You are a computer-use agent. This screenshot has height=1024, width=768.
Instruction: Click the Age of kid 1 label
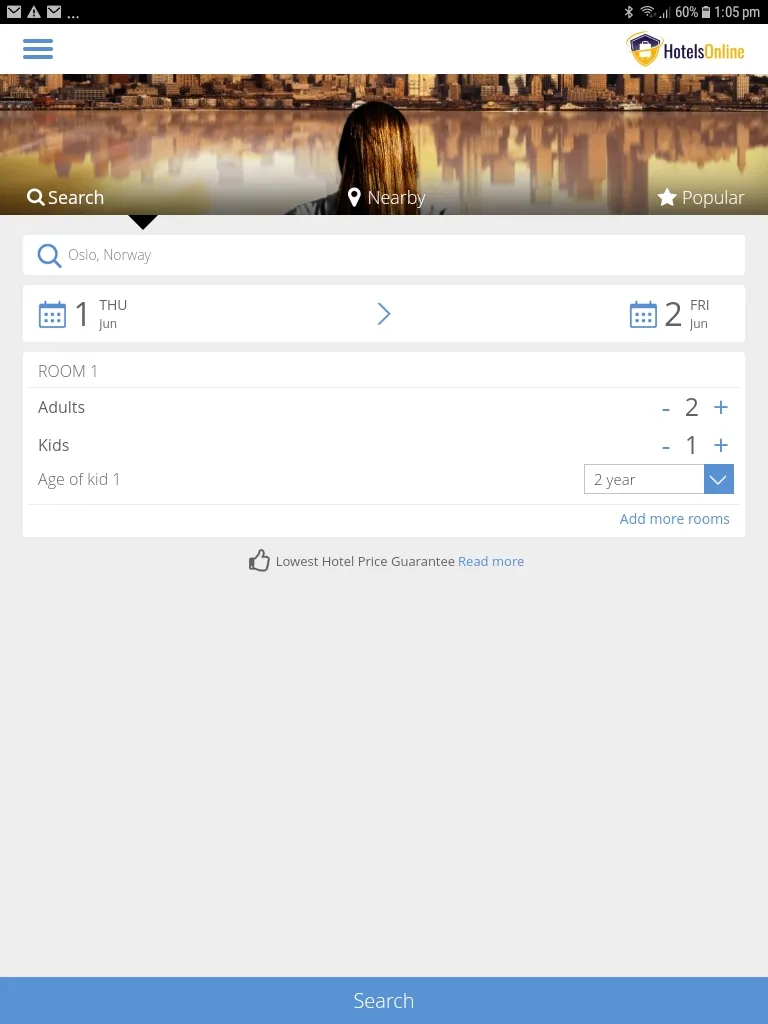[79, 479]
